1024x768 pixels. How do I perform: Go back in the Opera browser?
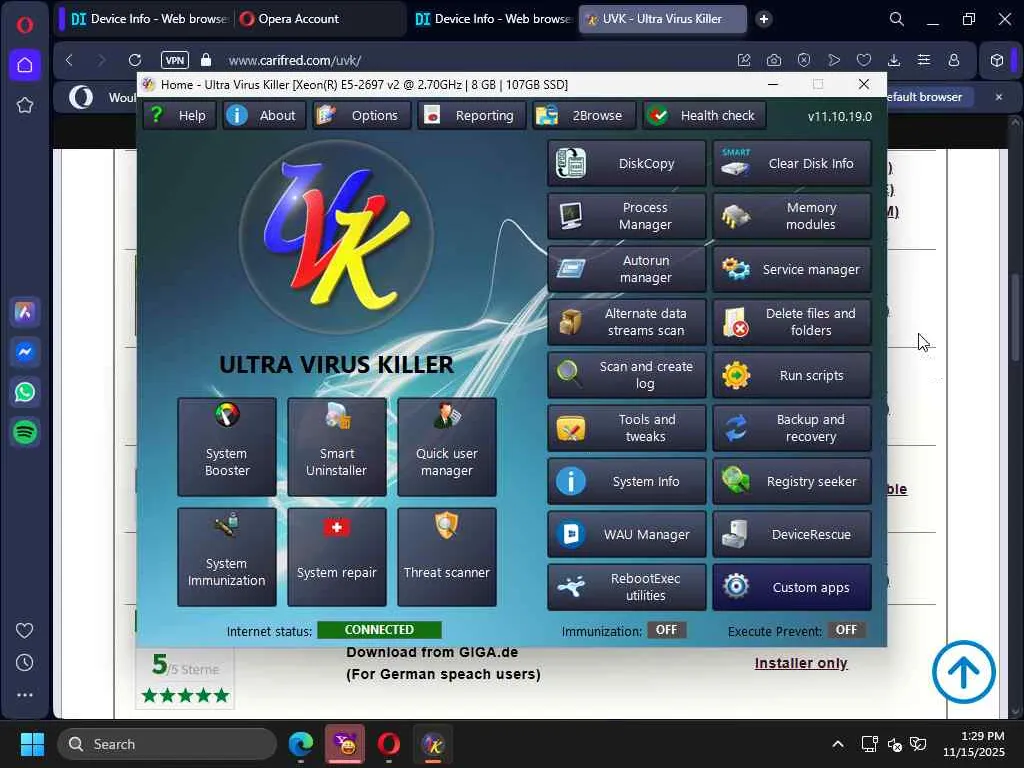(69, 60)
